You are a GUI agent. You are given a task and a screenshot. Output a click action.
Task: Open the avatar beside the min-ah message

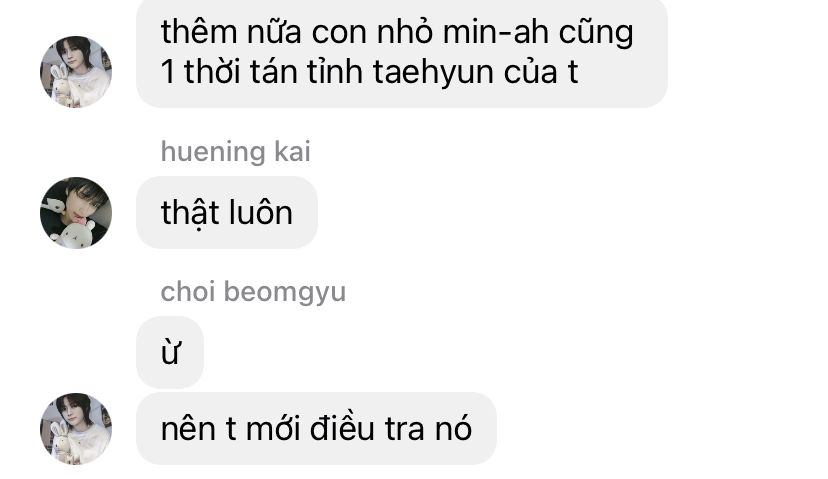click(x=76, y=72)
